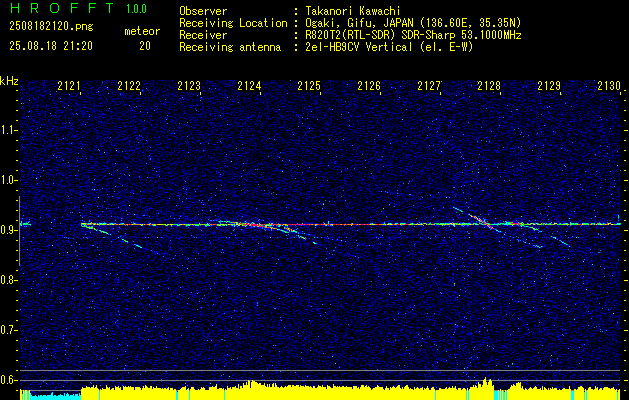Image resolution: width=629 pixels, height=400 pixels.
Task: Click the time marker 2130
Action: [x=609, y=86]
